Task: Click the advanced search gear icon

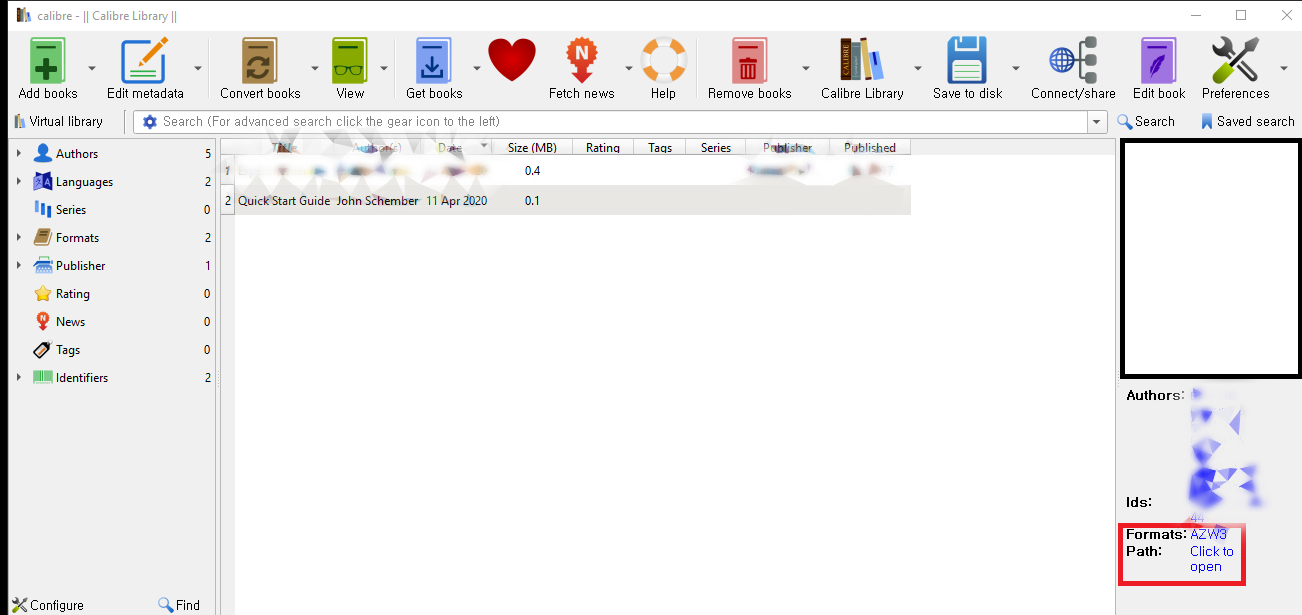Action: pos(150,122)
